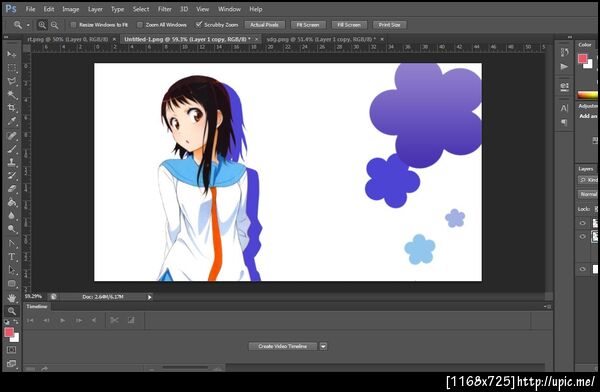
Task: Select the Path Selection tool
Action: pyautogui.click(x=11, y=270)
